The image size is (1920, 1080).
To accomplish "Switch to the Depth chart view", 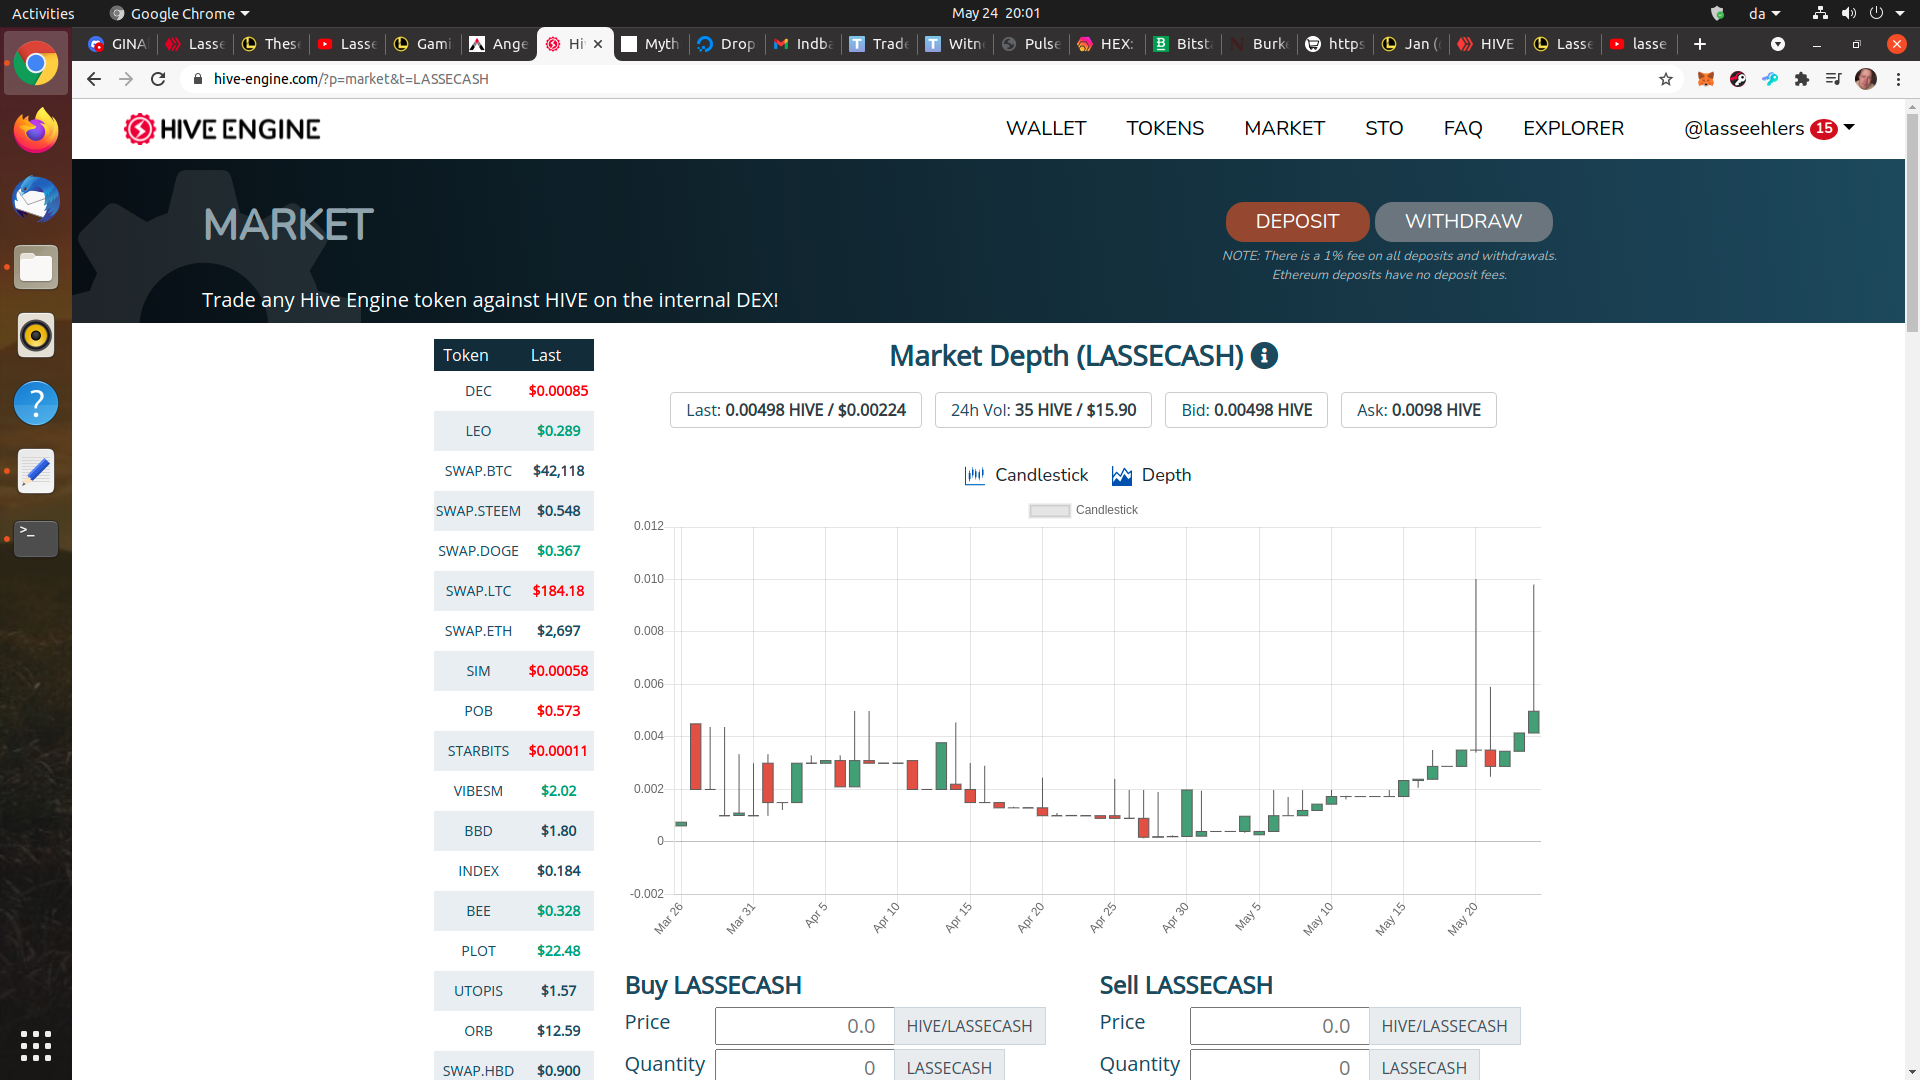I will click(1151, 475).
